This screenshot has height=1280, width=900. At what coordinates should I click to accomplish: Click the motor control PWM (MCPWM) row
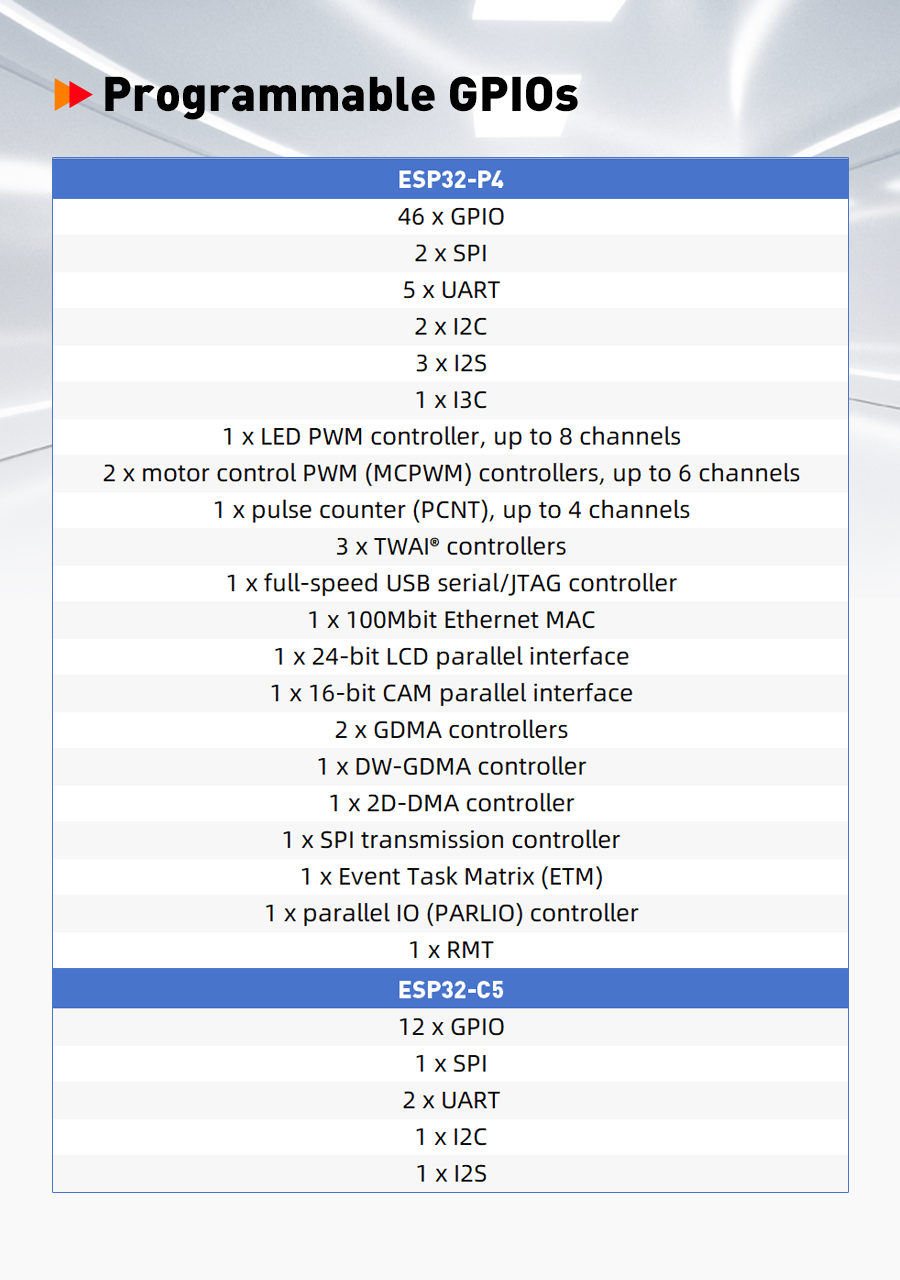click(450, 473)
